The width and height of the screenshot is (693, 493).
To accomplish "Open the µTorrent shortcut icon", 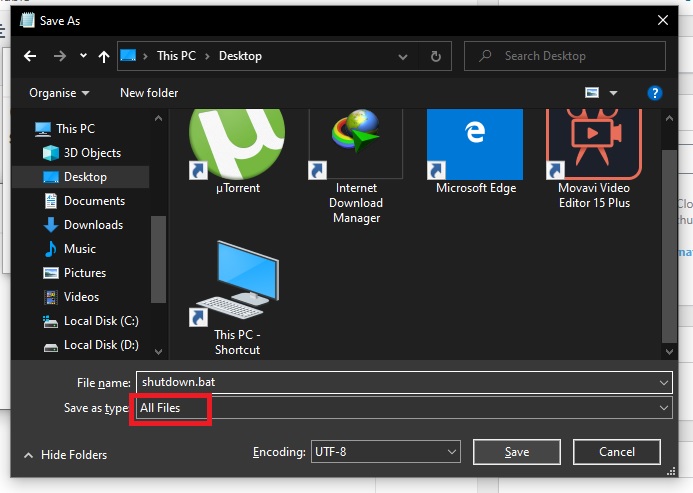I will [237, 147].
